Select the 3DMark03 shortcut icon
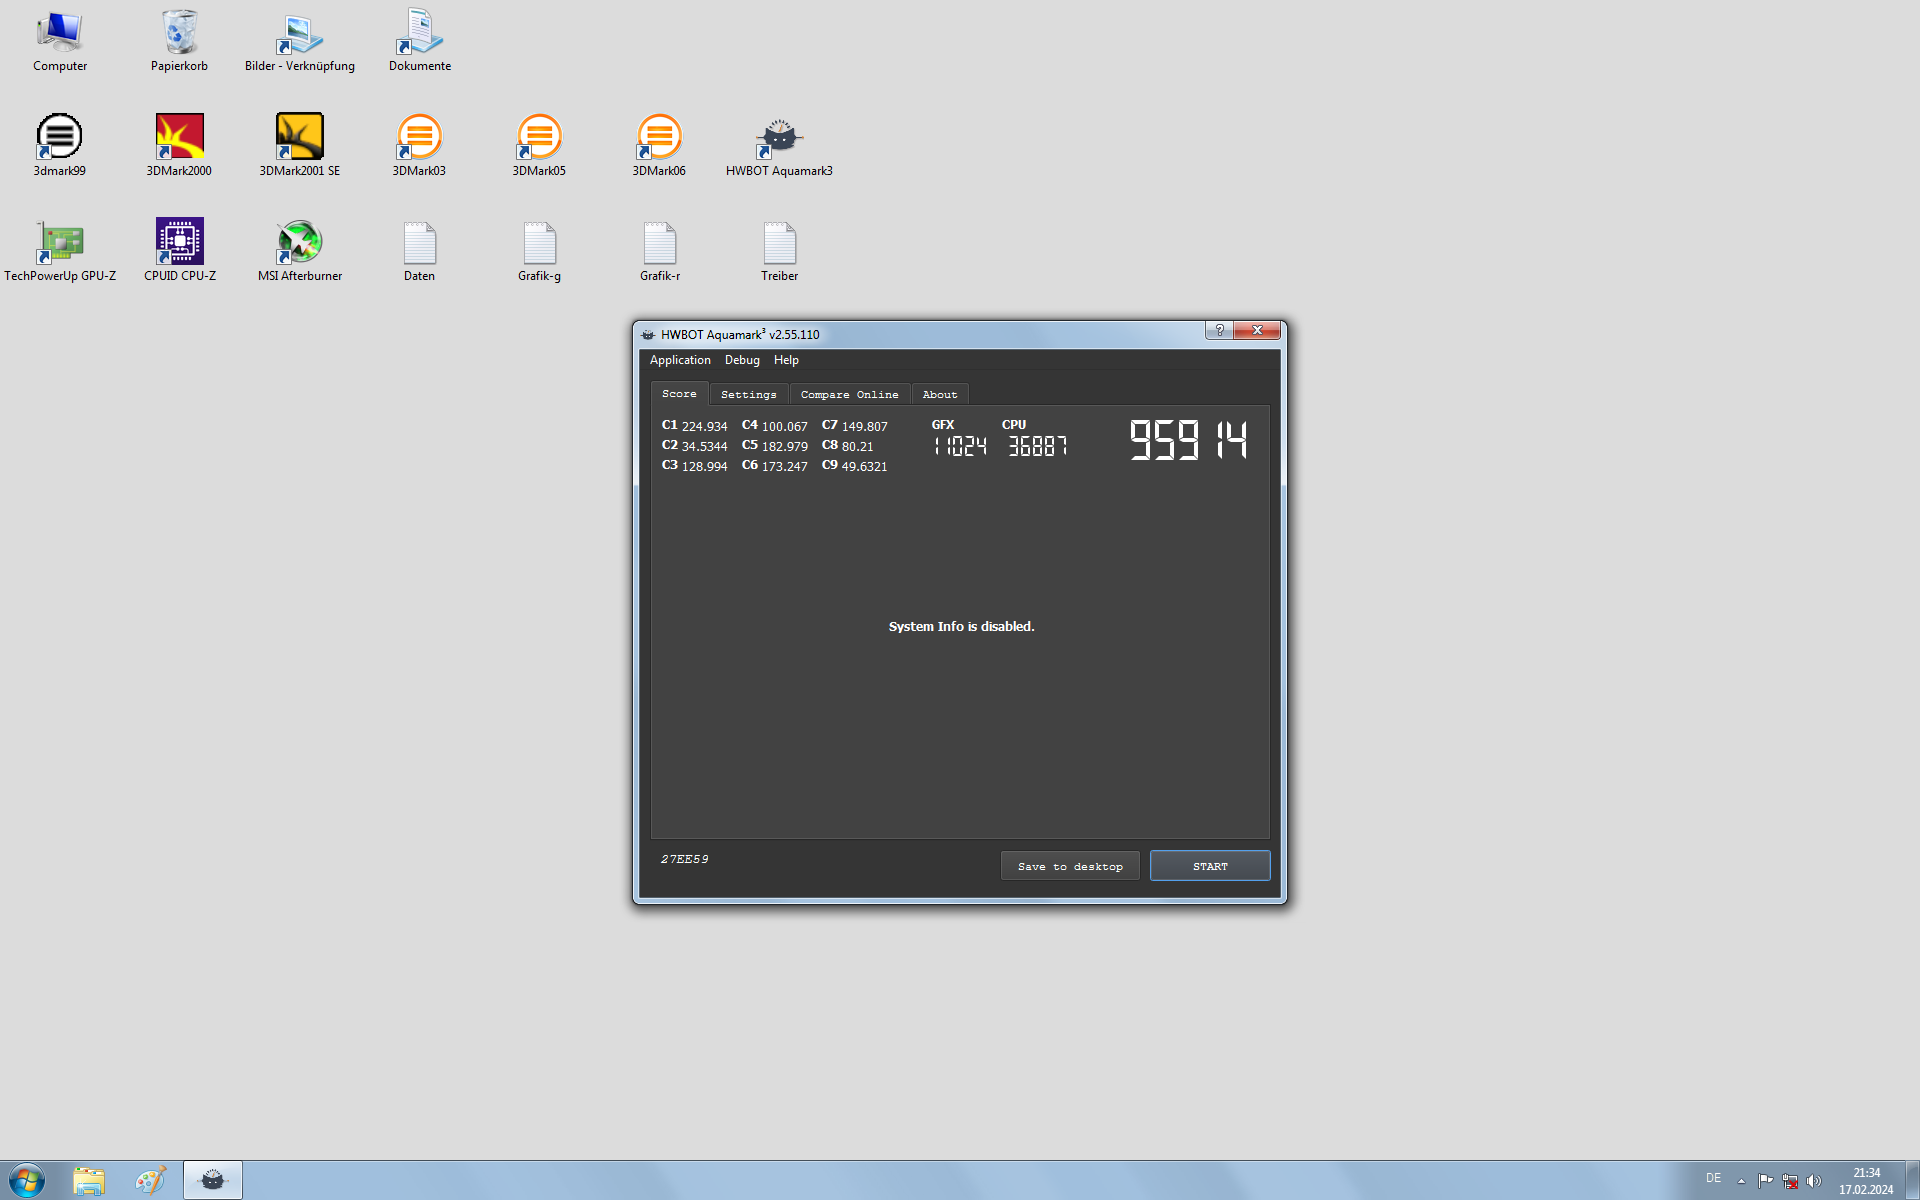The width and height of the screenshot is (1920, 1200). coord(420,146)
